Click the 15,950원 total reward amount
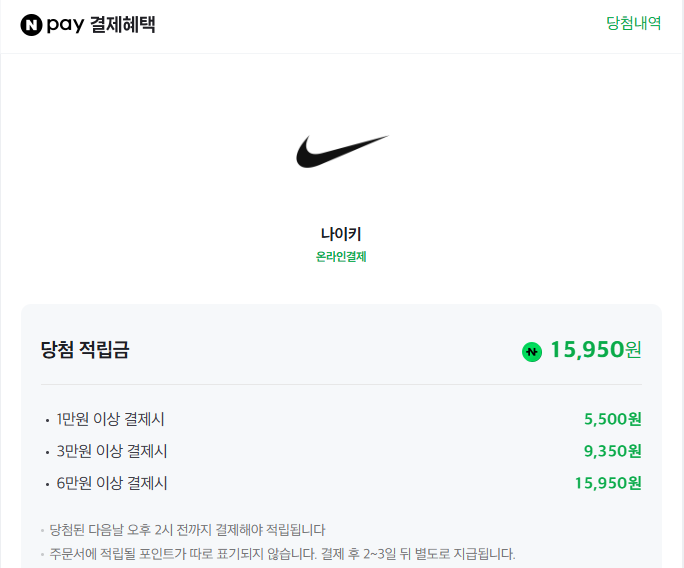684x568 pixels. (587, 350)
